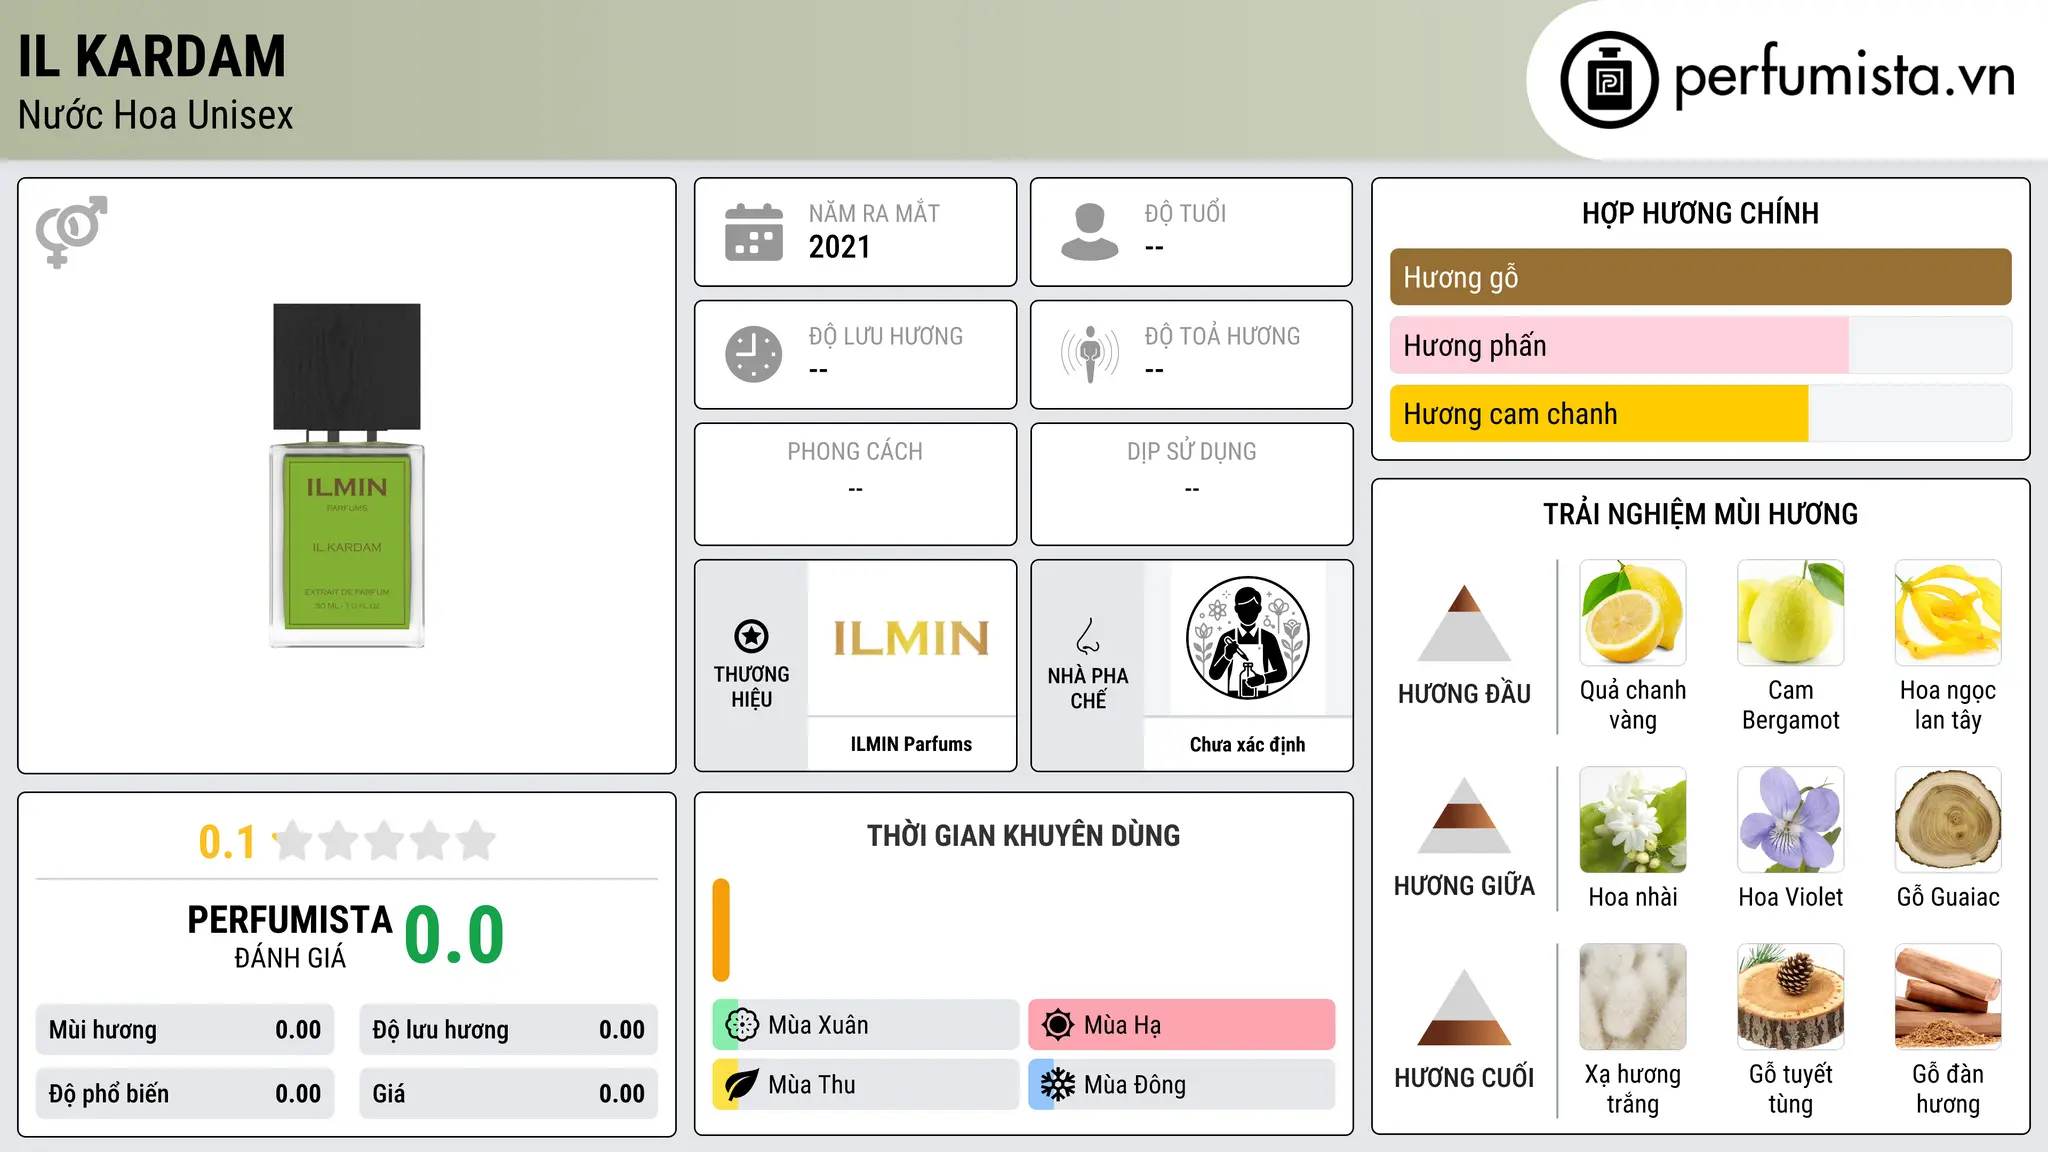Click the clock icon beside Độ lưu hương
Screen dimensions: 2048x1152
[x=754, y=354]
